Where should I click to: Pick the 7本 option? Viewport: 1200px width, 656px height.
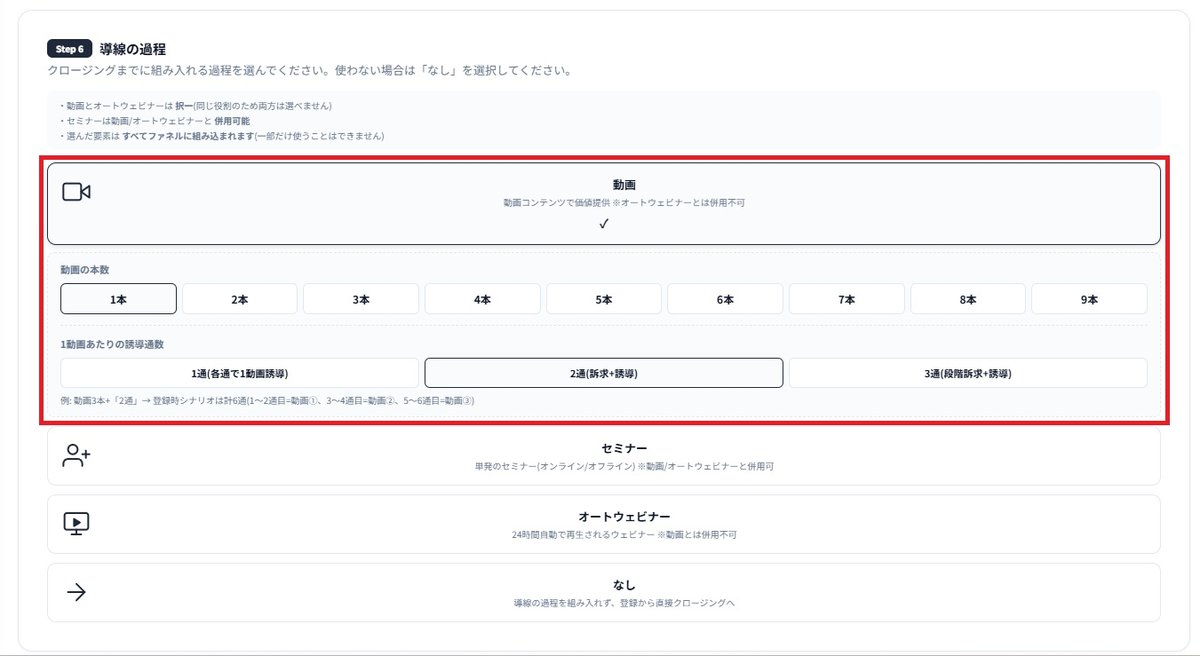click(847, 299)
